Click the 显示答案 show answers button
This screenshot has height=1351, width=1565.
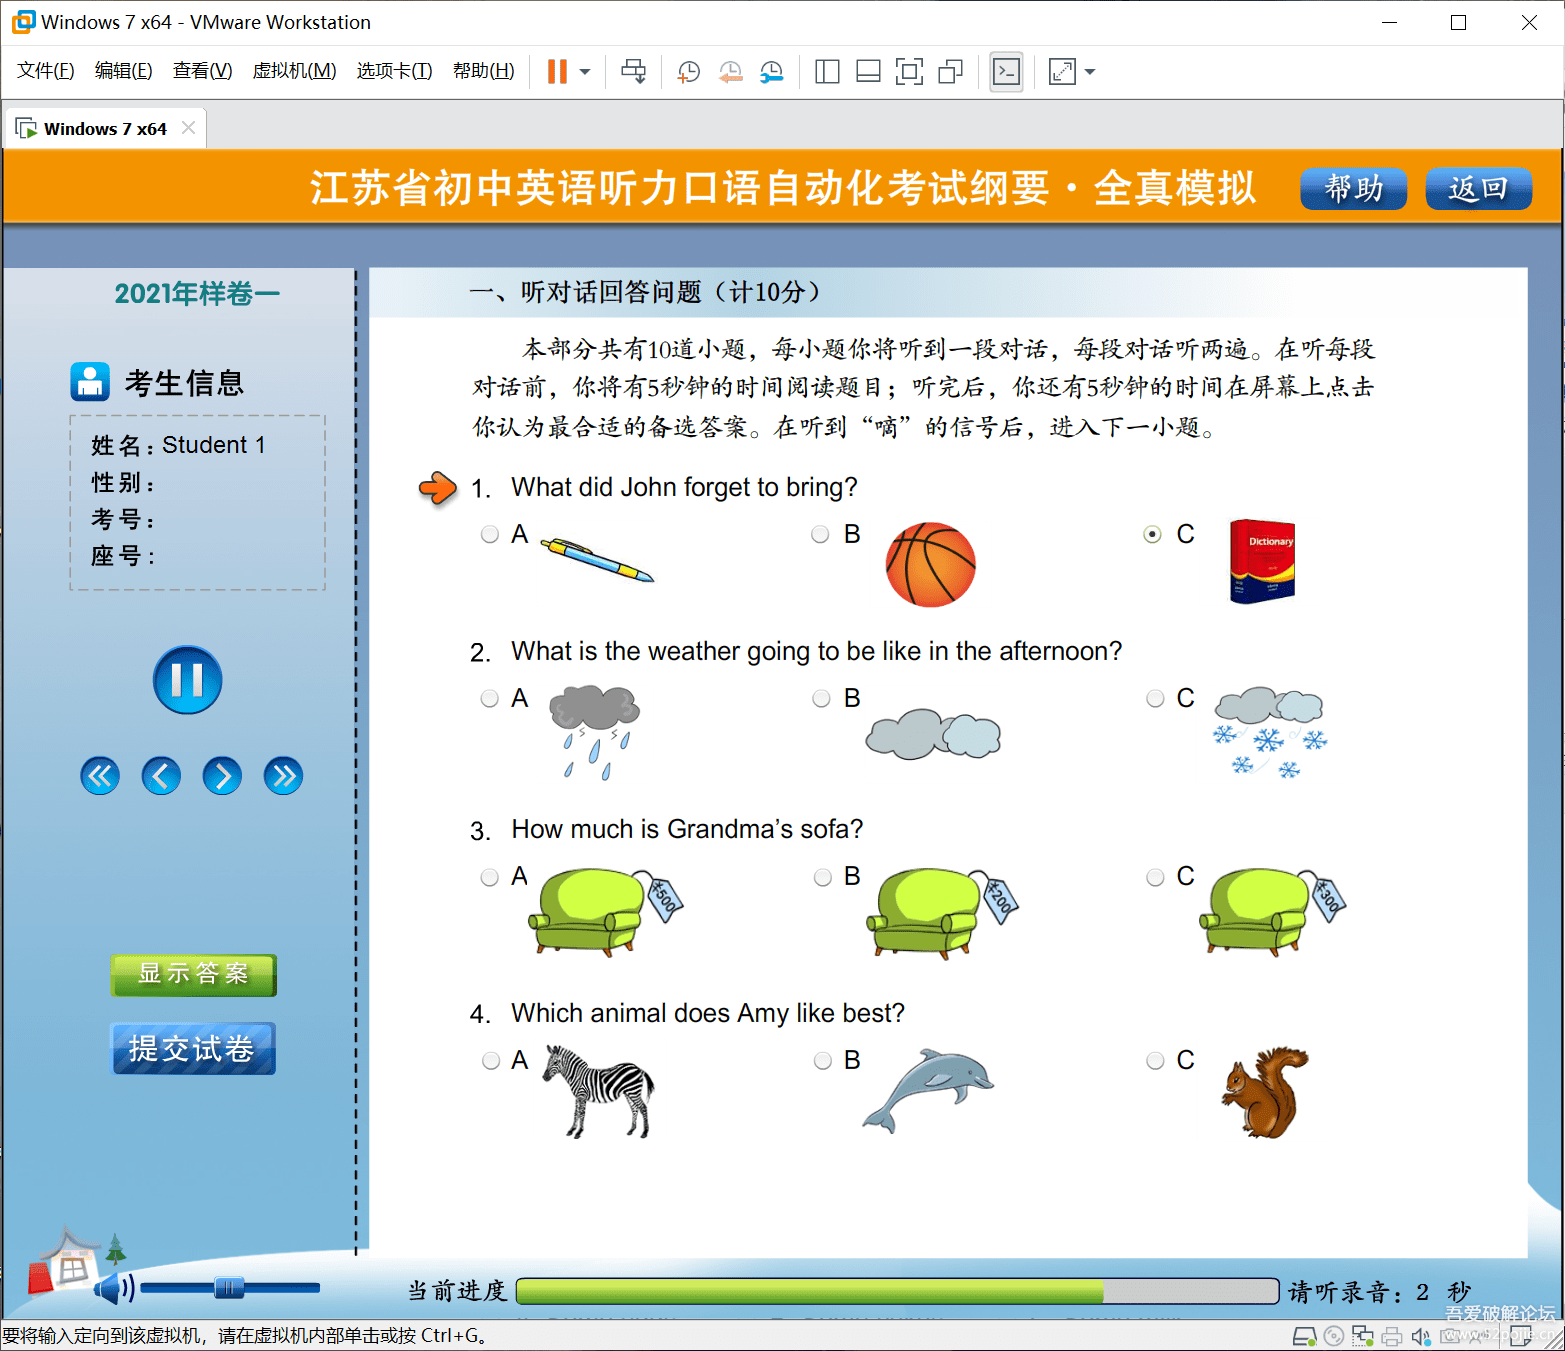pos(193,974)
